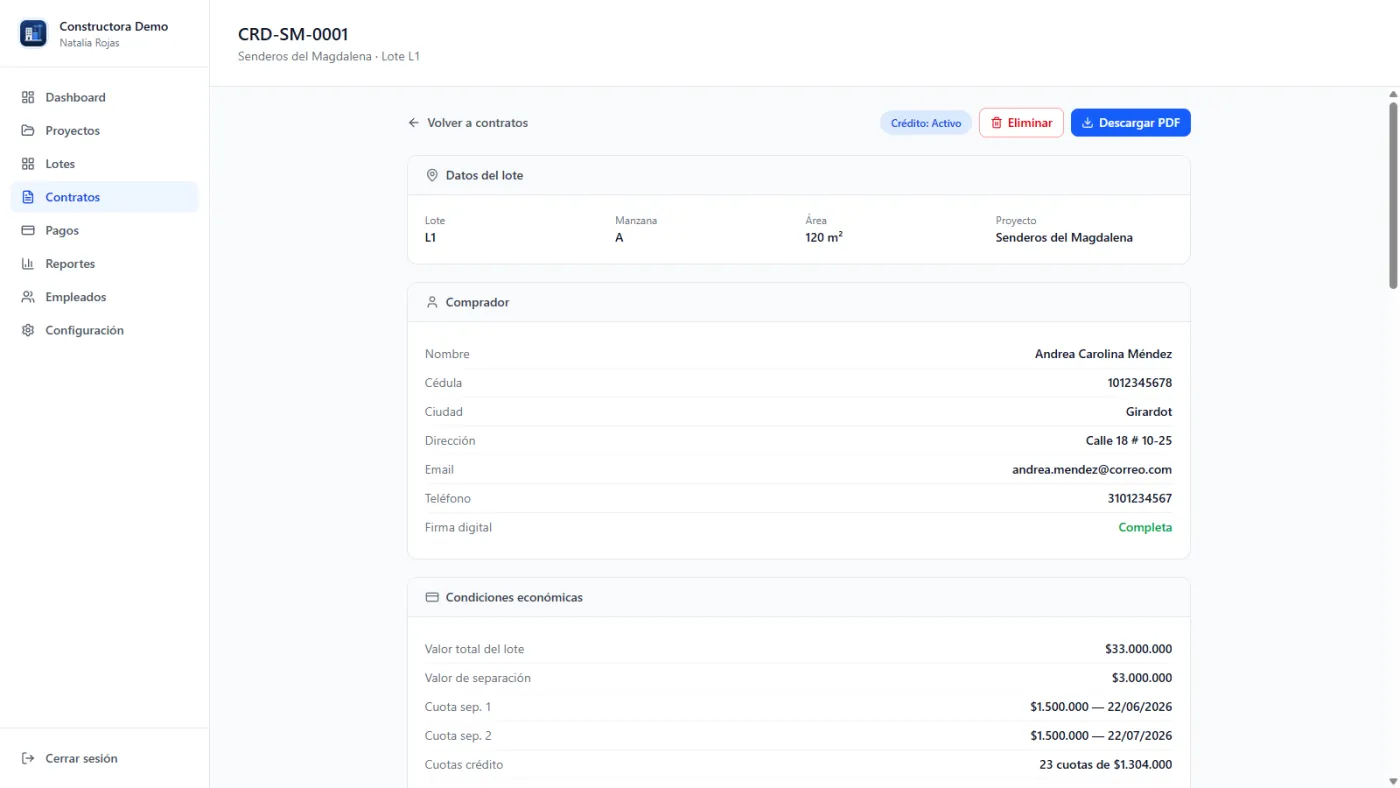Image resolution: width=1400 pixels, height=788 pixels.
Task: Click the Completa digital signature status
Action: click(1145, 528)
